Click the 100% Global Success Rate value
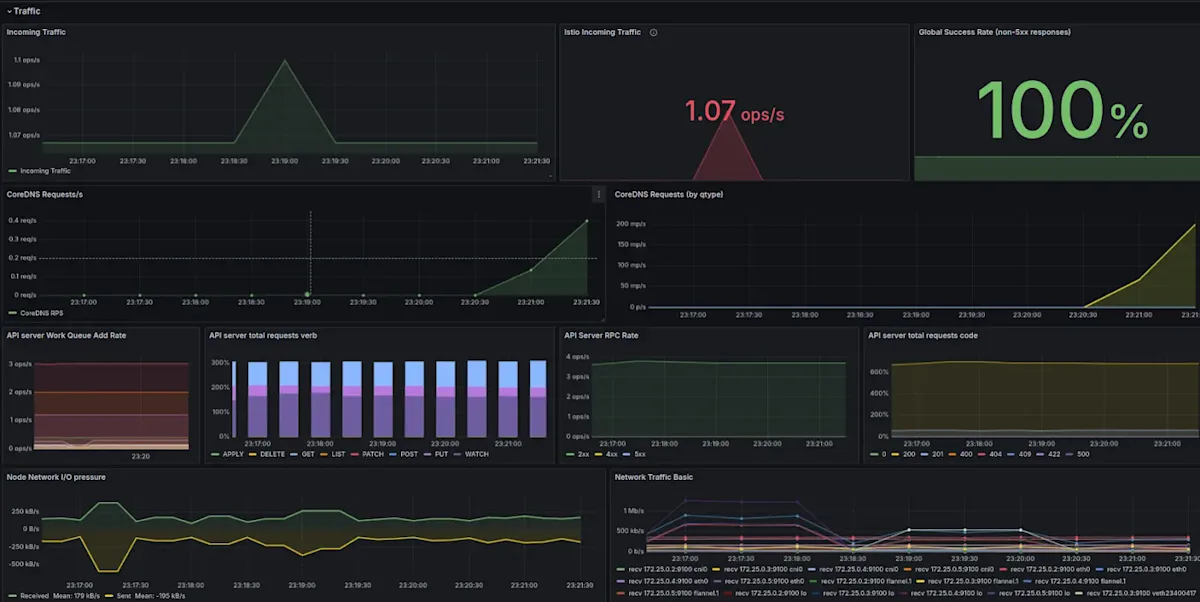 1062,110
